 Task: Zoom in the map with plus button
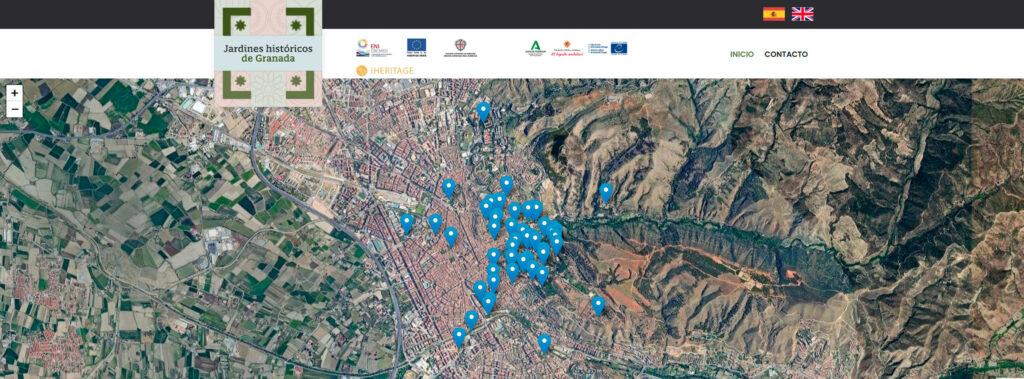click(x=14, y=93)
